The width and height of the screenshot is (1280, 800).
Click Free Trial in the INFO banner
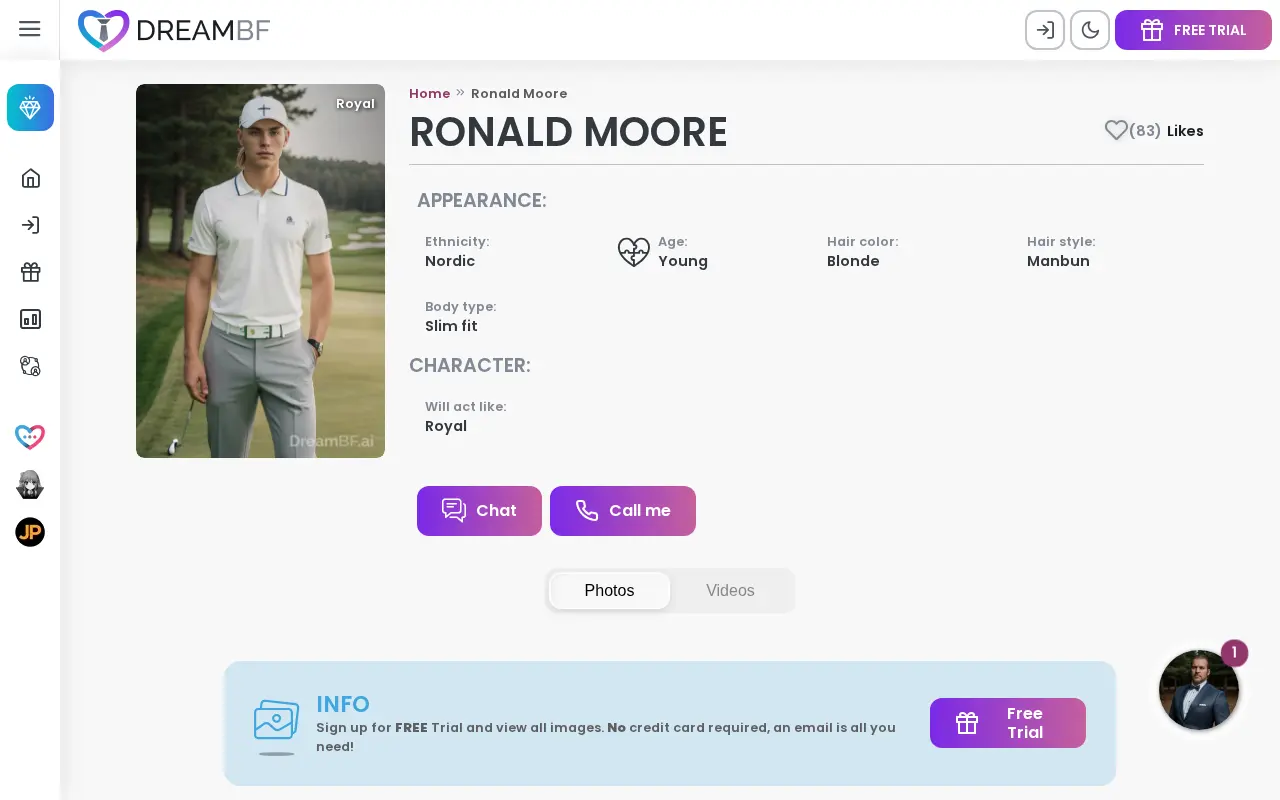tap(1008, 723)
